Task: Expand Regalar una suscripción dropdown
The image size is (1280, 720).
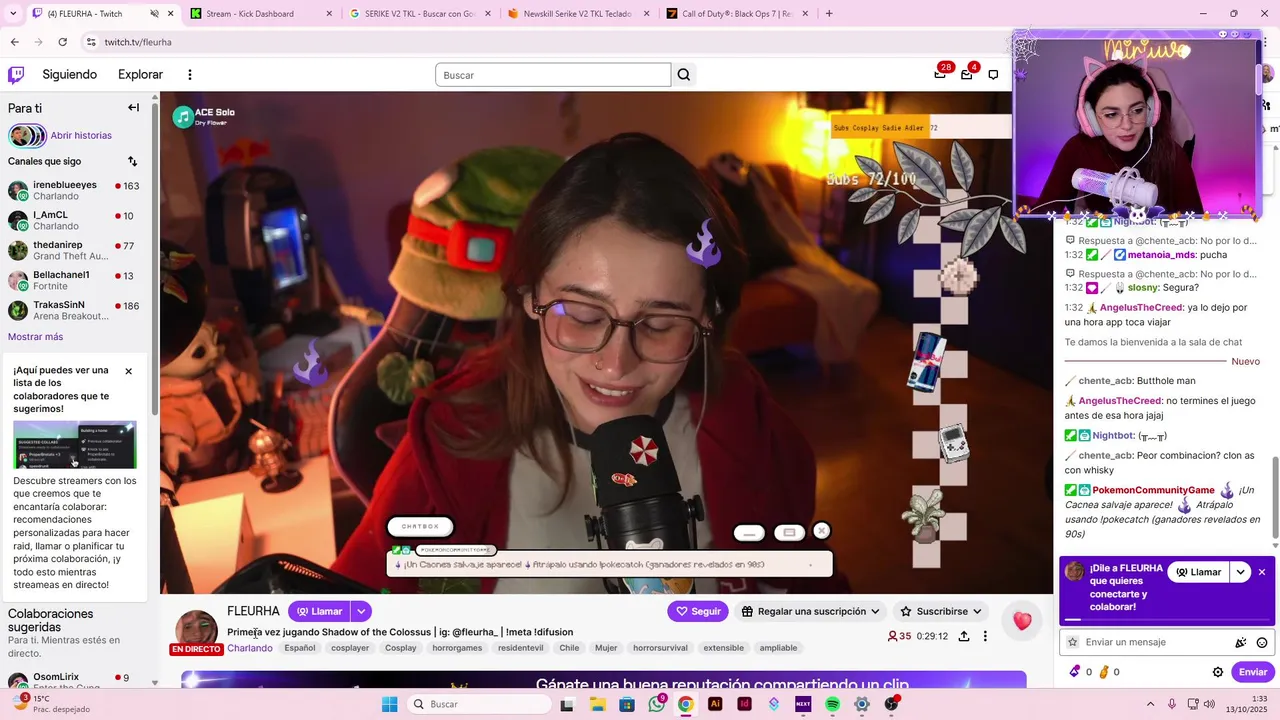Action: [875, 611]
